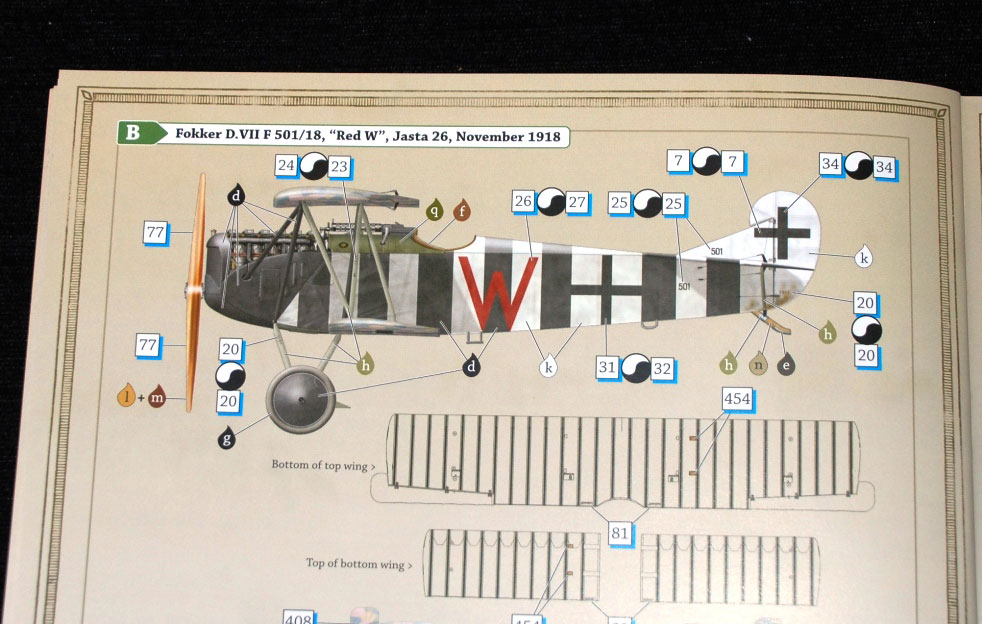Click the "Top of bottom wing" label
The image size is (982, 624).
pyautogui.click(x=358, y=564)
